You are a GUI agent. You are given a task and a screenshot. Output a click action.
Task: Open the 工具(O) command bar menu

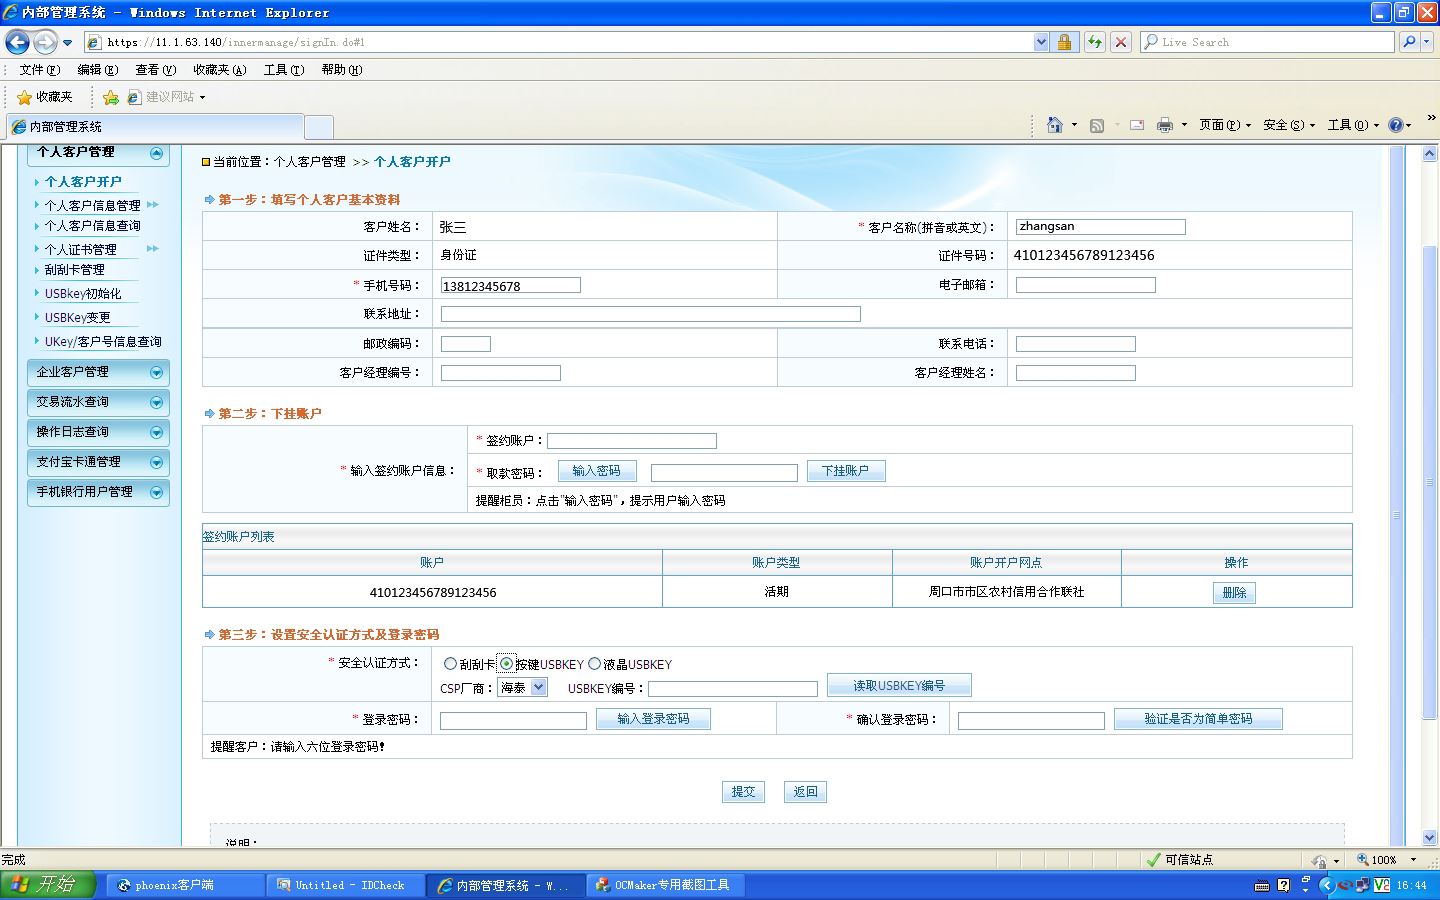pos(1353,125)
